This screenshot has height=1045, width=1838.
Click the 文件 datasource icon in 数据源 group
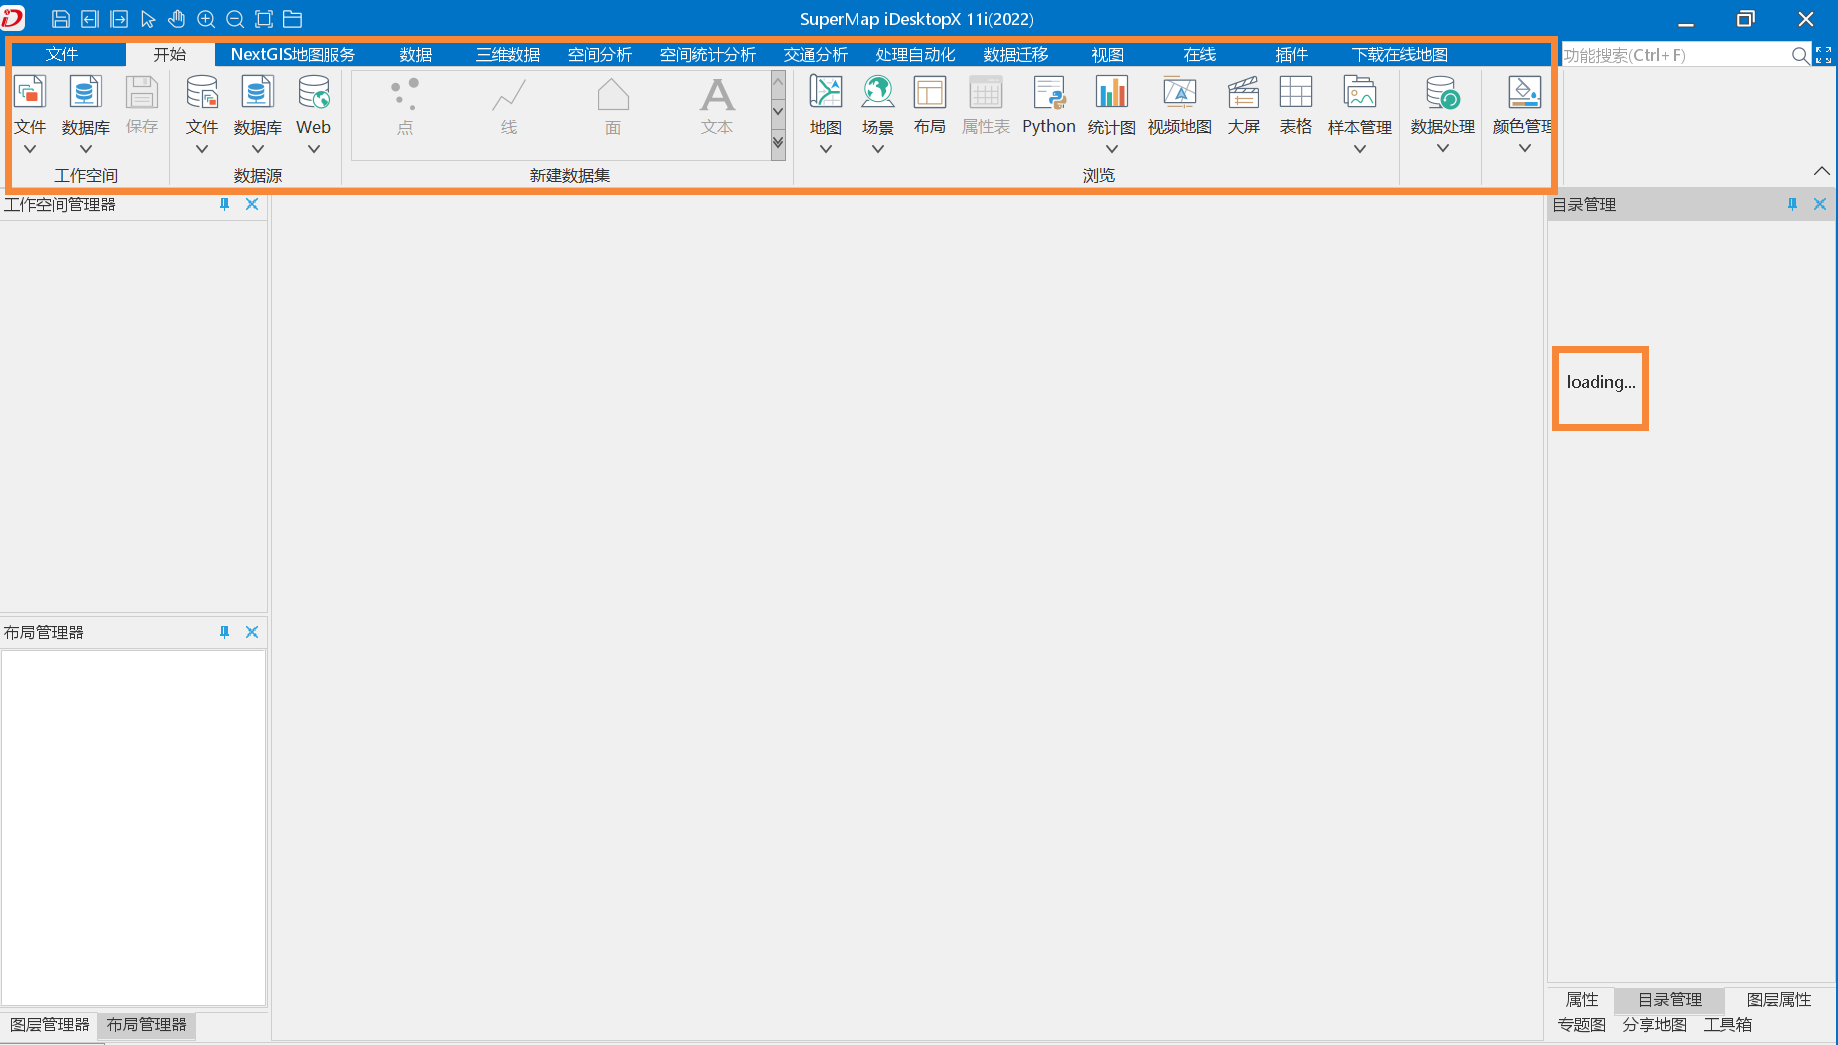202,93
